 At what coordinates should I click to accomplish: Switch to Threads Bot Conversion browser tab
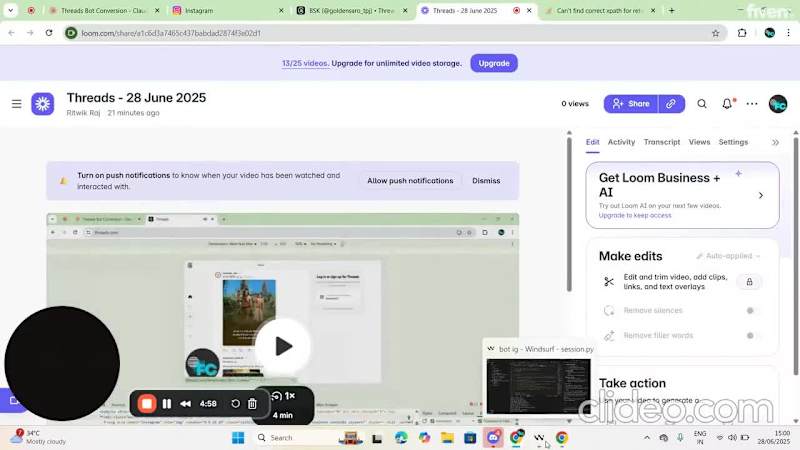[x=104, y=10]
